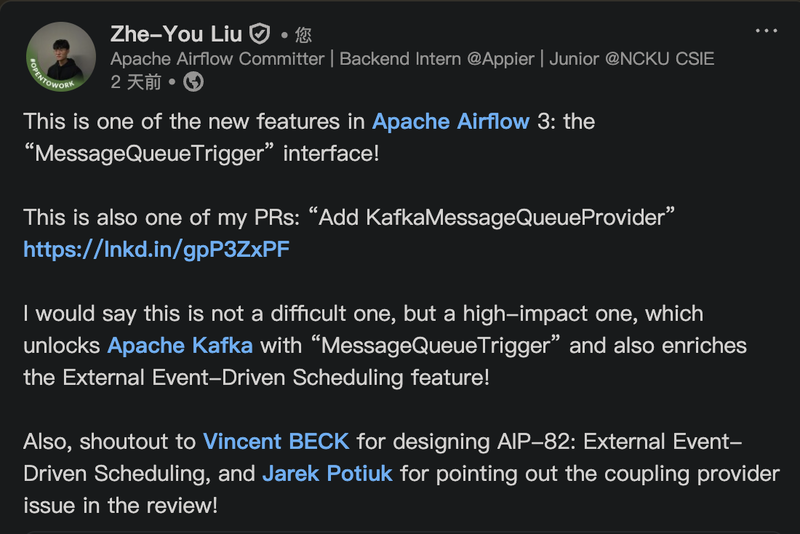Click the '您' label next to the name
The image size is (800, 534).
[303, 35]
